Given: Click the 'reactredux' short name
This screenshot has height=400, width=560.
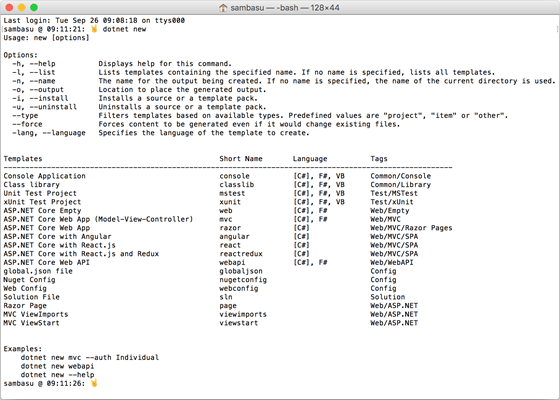Looking at the screenshot, I should pyautogui.click(x=241, y=254).
